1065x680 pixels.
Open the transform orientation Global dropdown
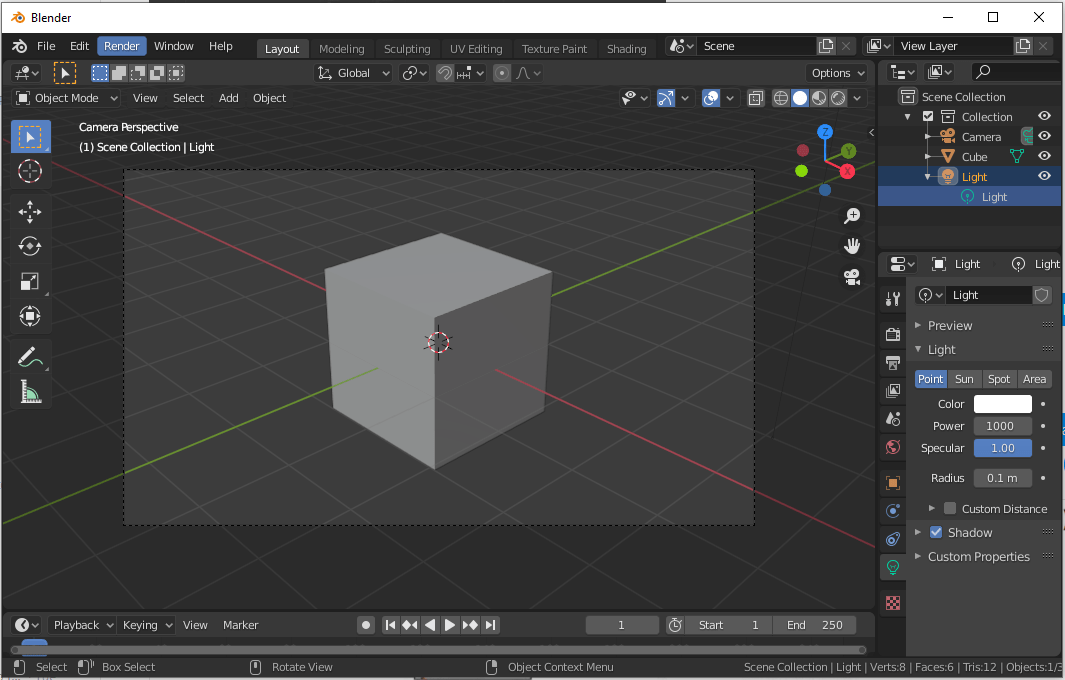(x=352, y=72)
